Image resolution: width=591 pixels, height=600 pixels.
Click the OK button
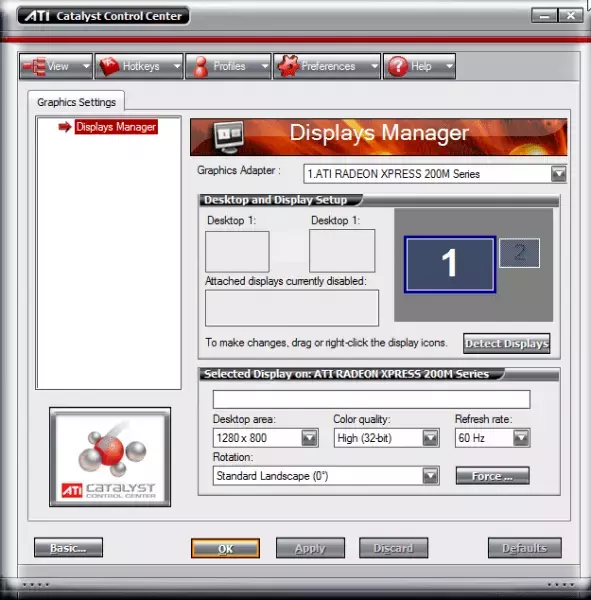point(225,548)
